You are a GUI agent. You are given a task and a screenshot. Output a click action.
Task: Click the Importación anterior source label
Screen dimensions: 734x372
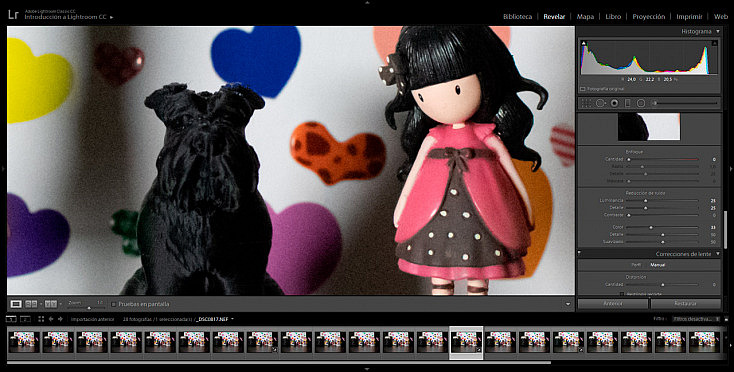92,320
